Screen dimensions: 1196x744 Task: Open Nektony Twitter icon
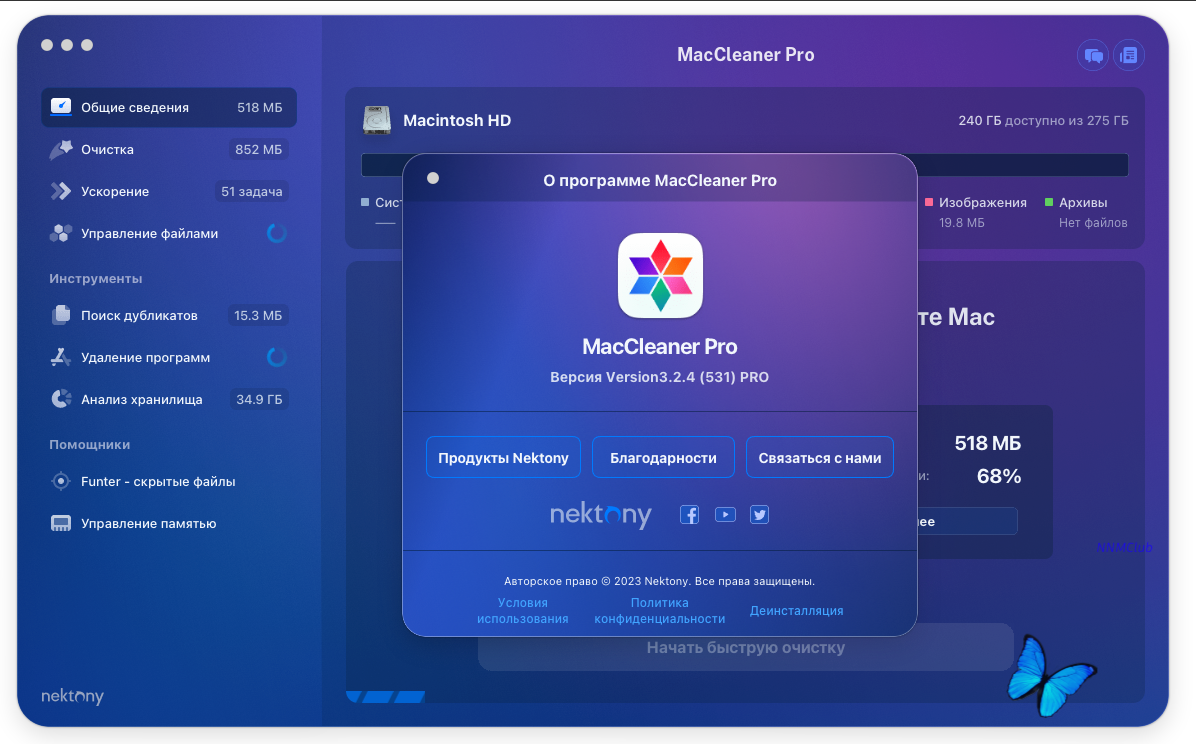(760, 514)
